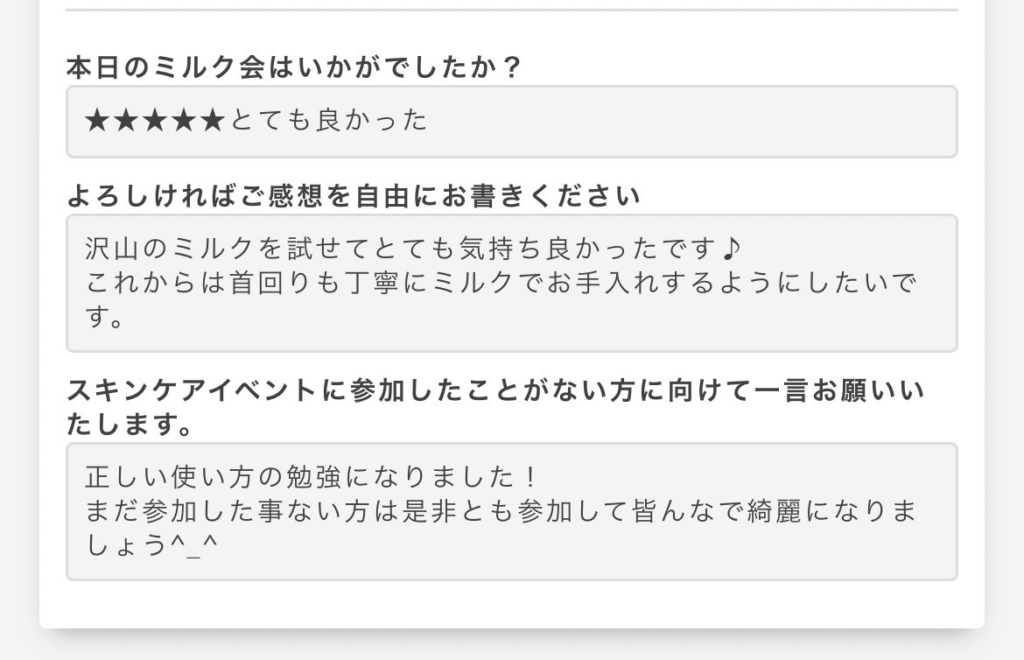1024x660 pixels.
Task: Click the line 沢山のミルクを試せて in feedback
Action: (414, 248)
